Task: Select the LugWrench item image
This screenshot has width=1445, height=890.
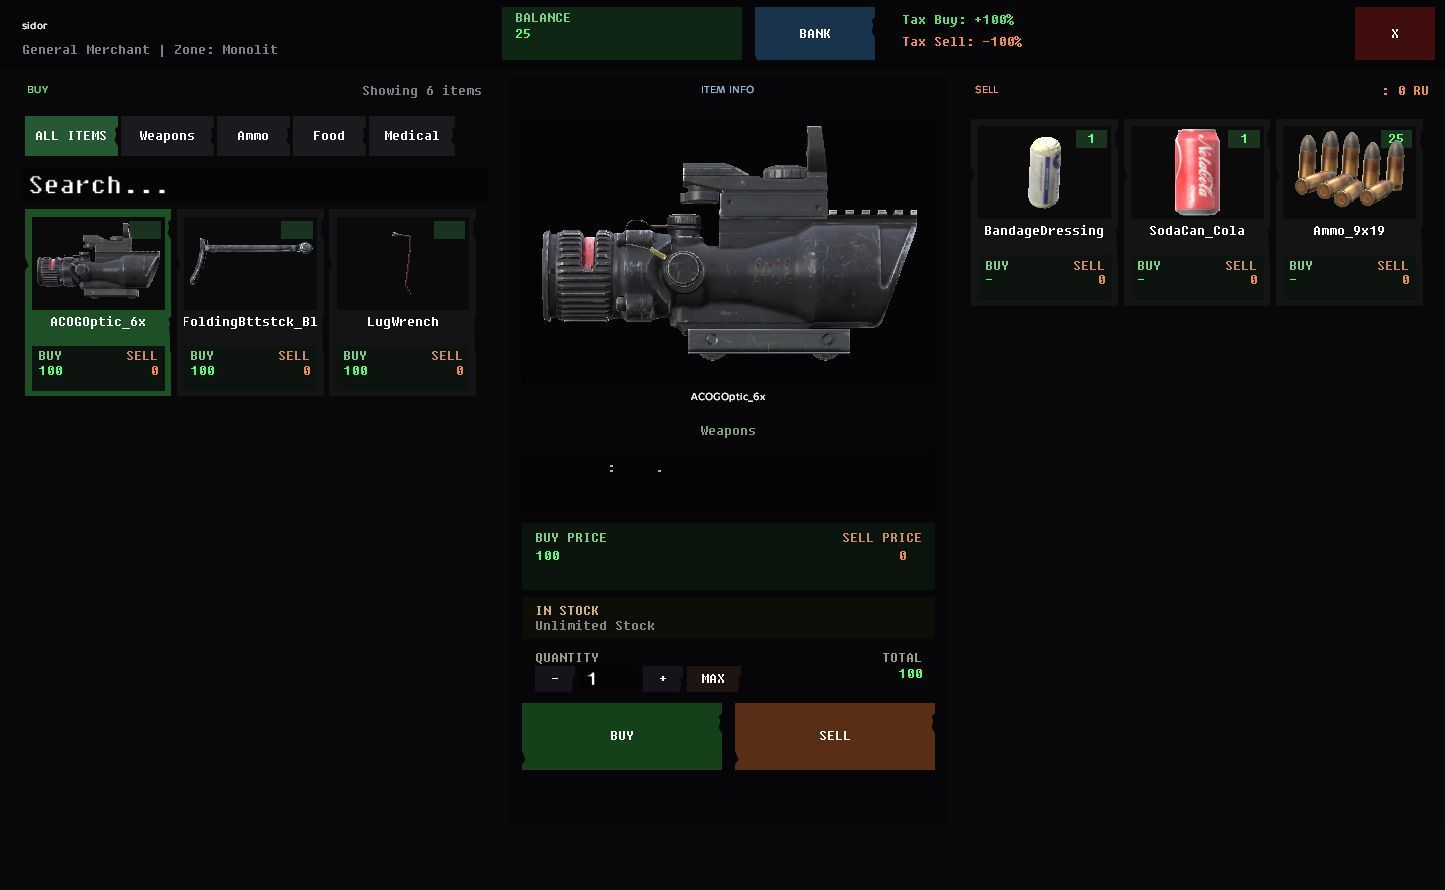Action: (x=403, y=264)
